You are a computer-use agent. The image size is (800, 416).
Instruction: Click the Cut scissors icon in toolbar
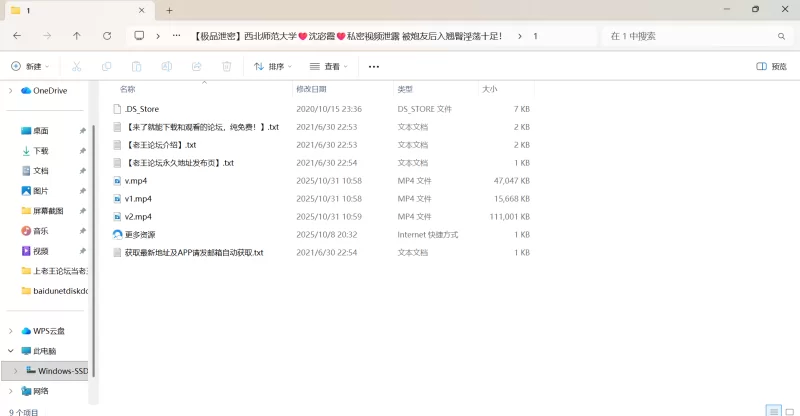pyautogui.click(x=76, y=67)
